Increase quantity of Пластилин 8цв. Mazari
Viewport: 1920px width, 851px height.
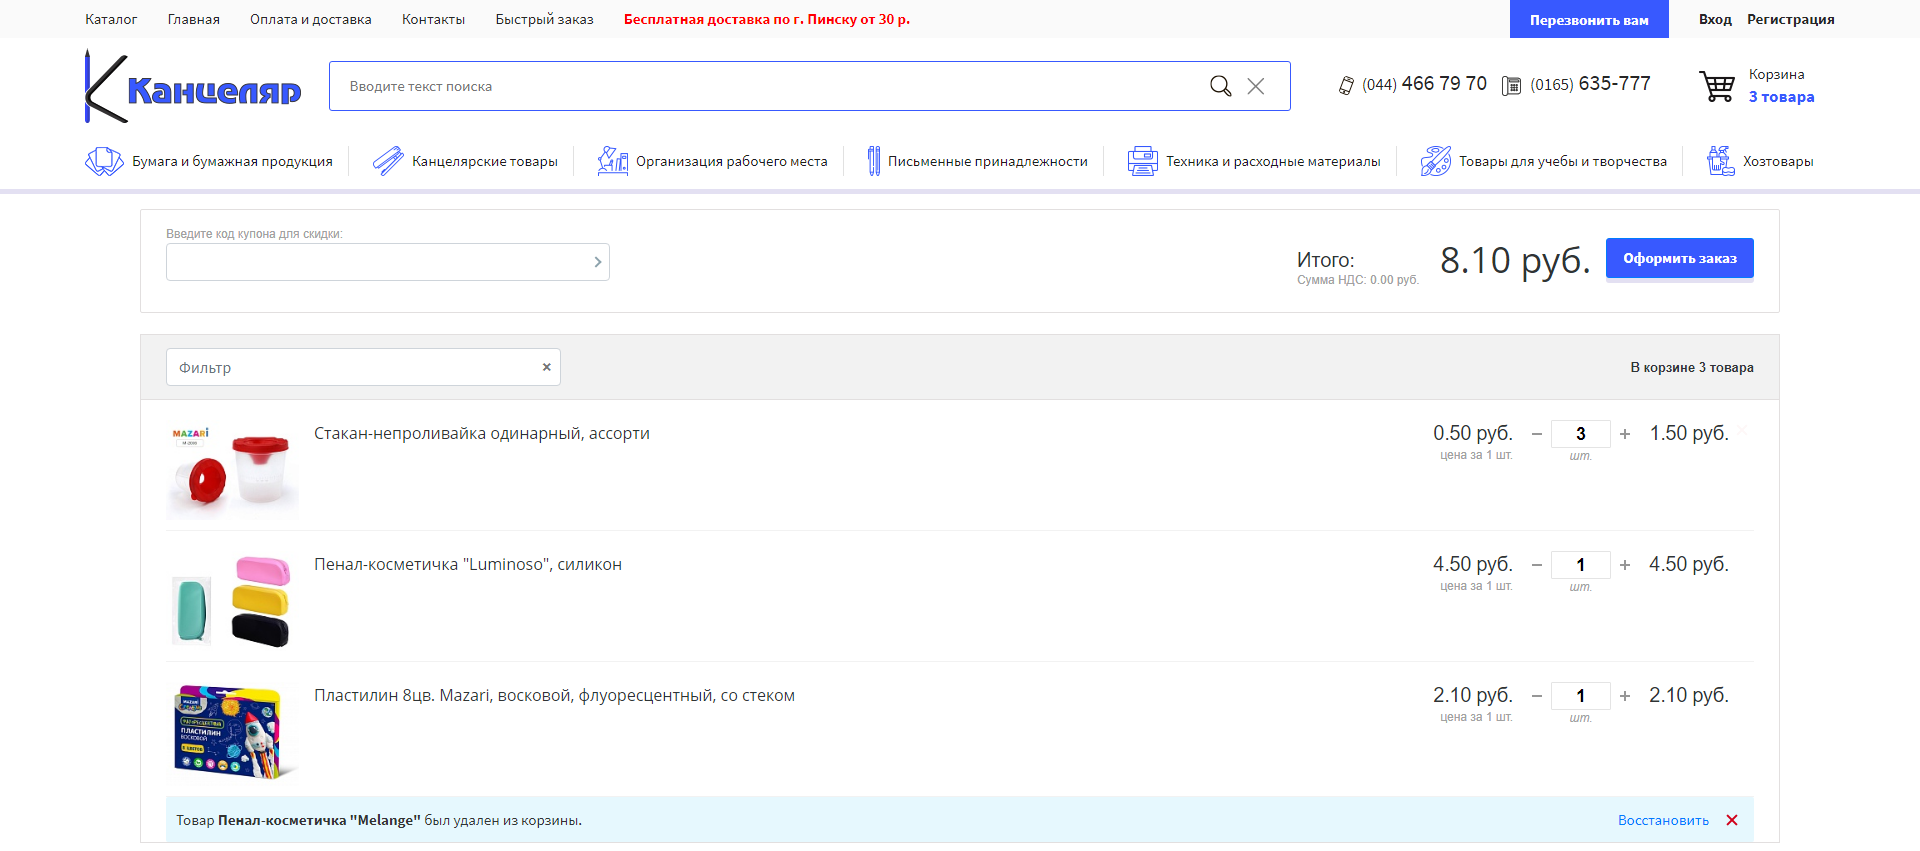[x=1625, y=696]
